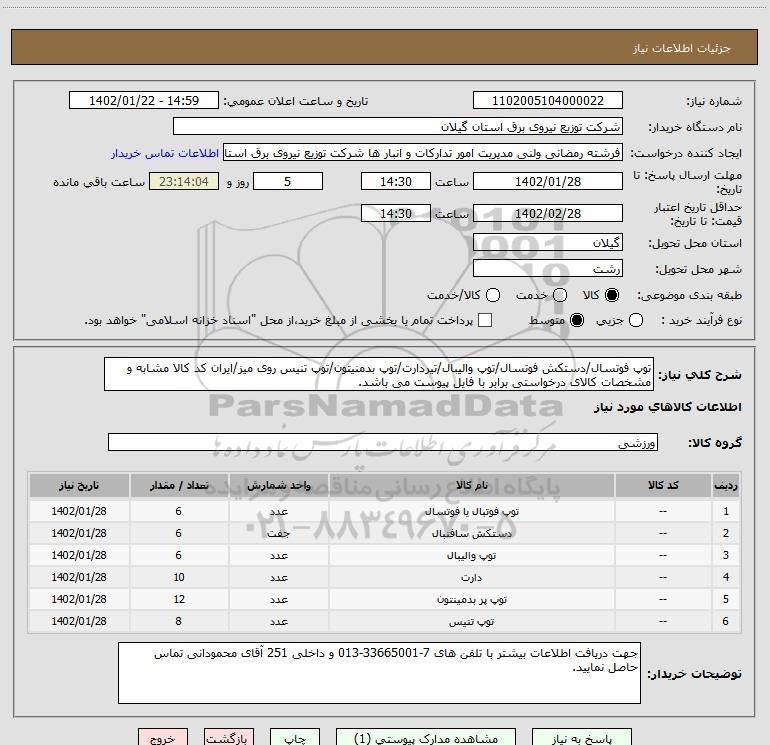Choose the متوسط purchase type radio
The width and height of the screenshot is (770, 745).
coord(577,320)
